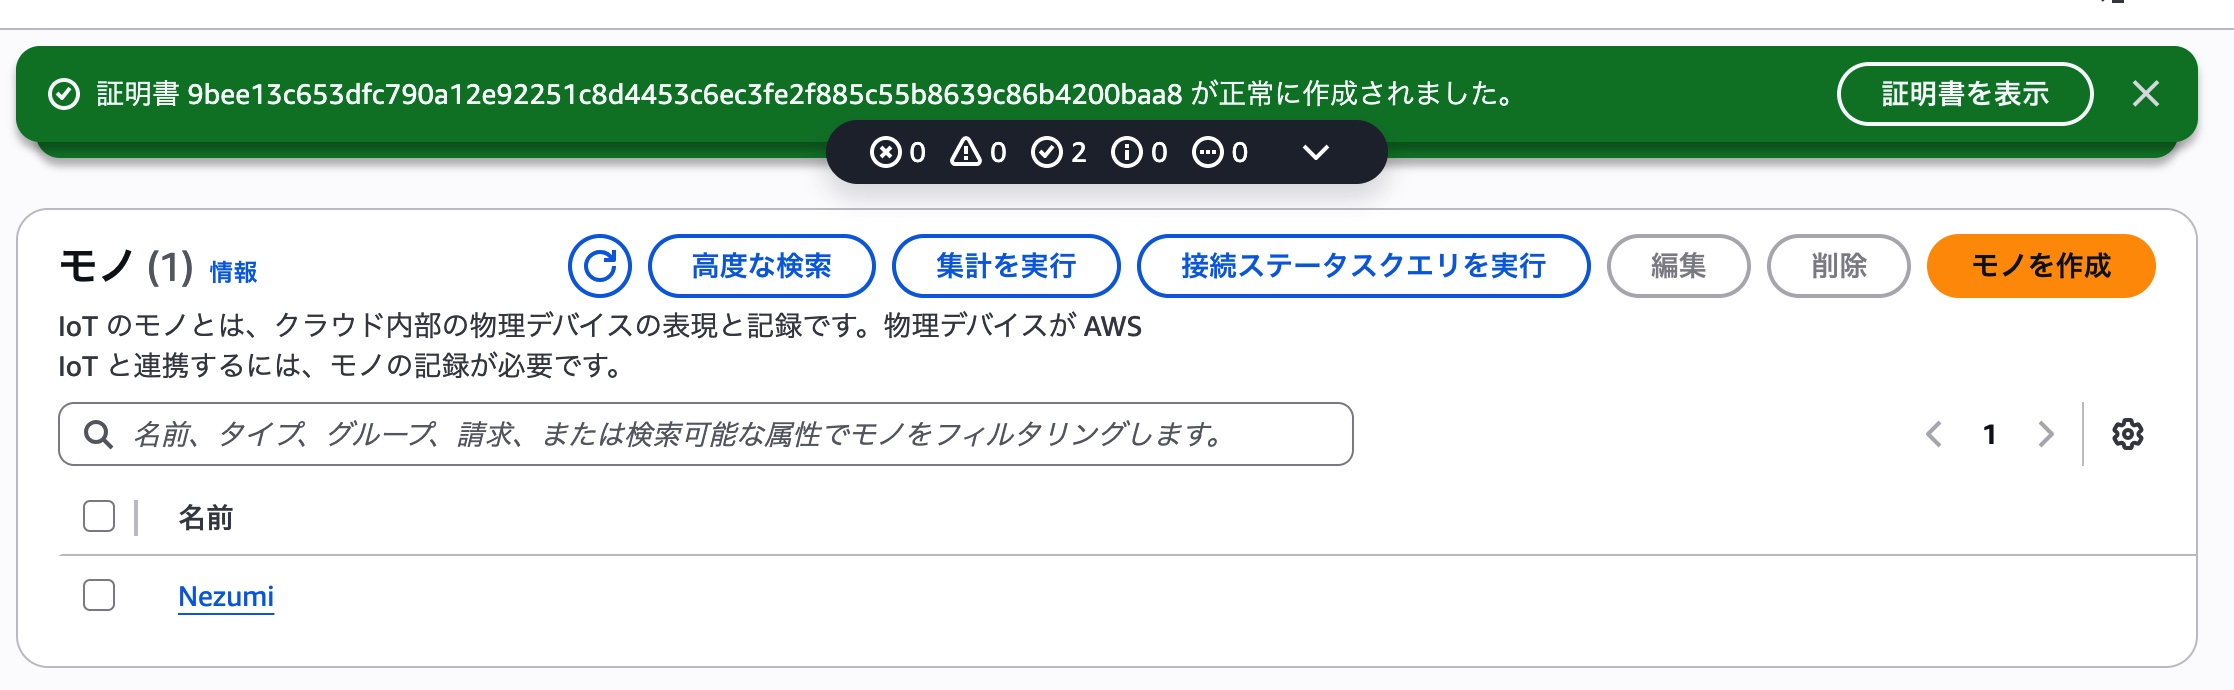Open the Nezumi thing link
The width and height of the screenshot is (2234, 690).
click(x=226, y=596)
